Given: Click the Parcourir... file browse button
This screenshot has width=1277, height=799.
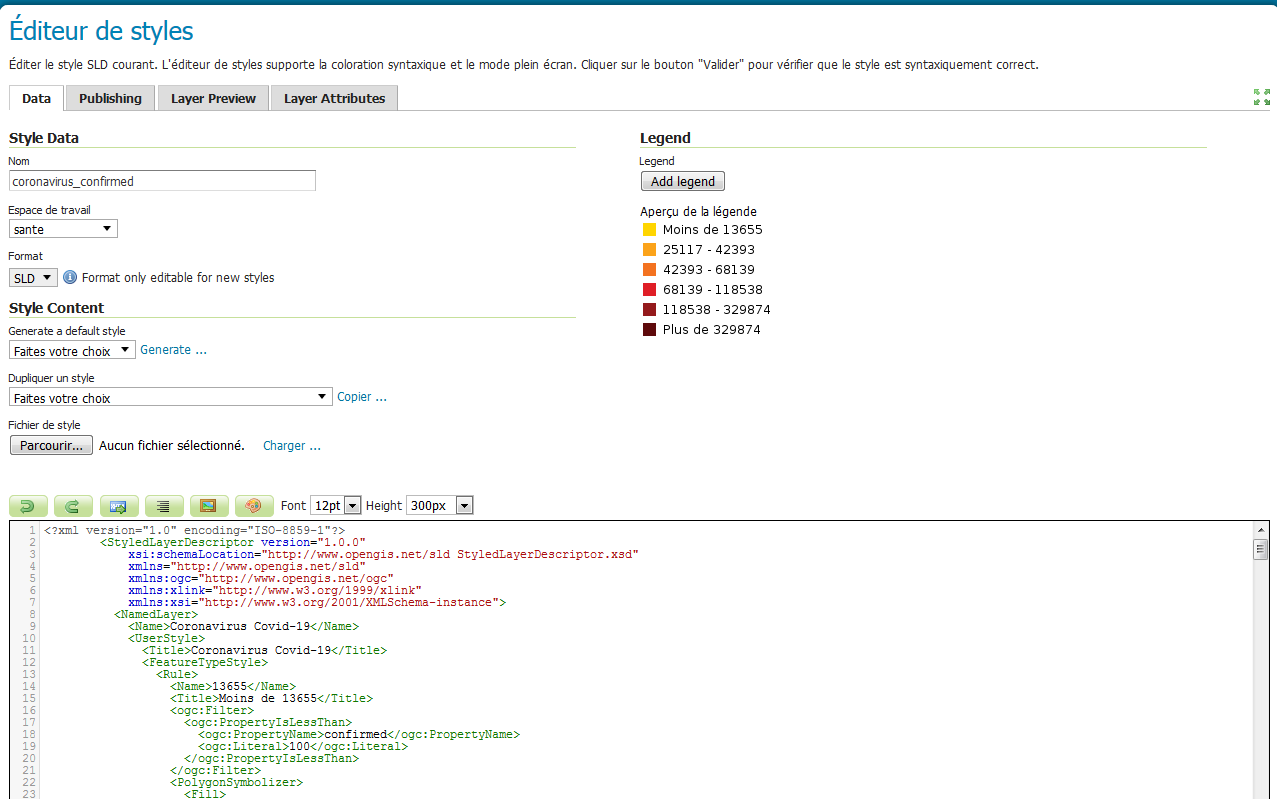Looking at the screenshot, I should 51,445.
